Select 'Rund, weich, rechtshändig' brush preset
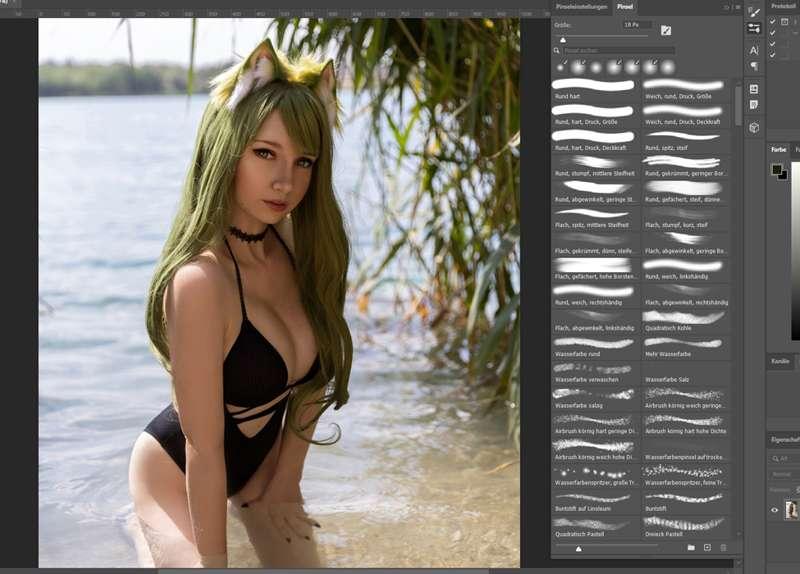This screenshot has width=800, height=574. pos(594,295)
